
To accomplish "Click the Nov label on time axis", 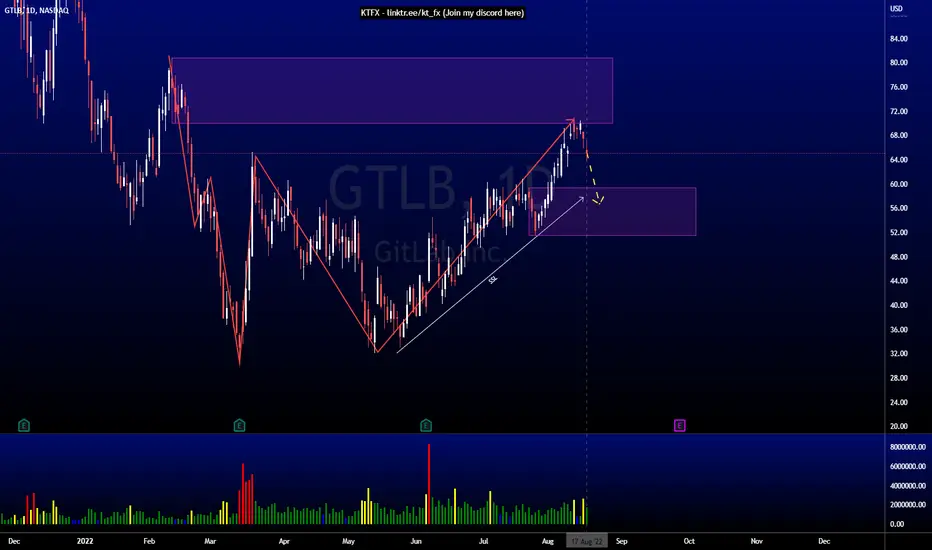I will pyautogui.click(x=756, y=541).
